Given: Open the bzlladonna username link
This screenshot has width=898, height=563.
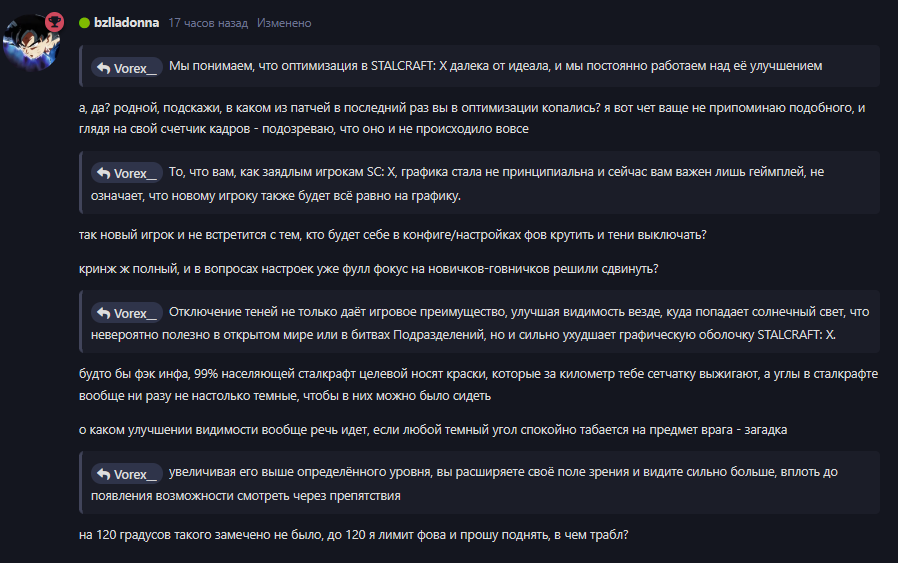Looking at the screenshot, I should click(126, 23).
